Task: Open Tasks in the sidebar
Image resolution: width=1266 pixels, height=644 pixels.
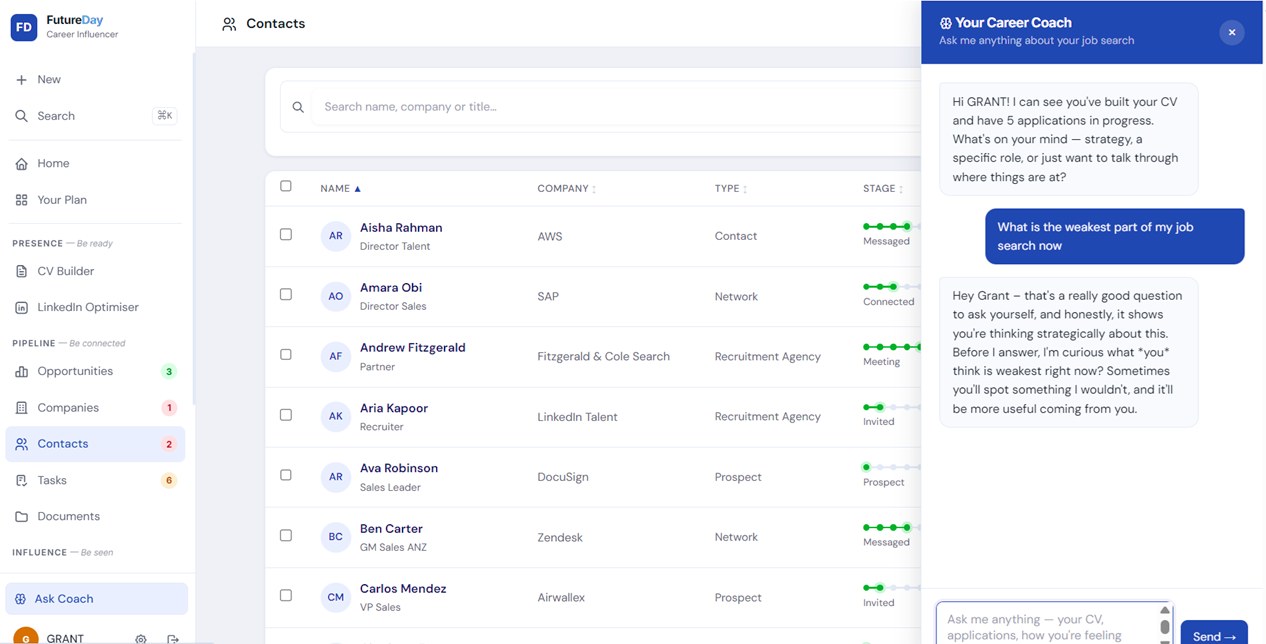Action: coord(96,481)
